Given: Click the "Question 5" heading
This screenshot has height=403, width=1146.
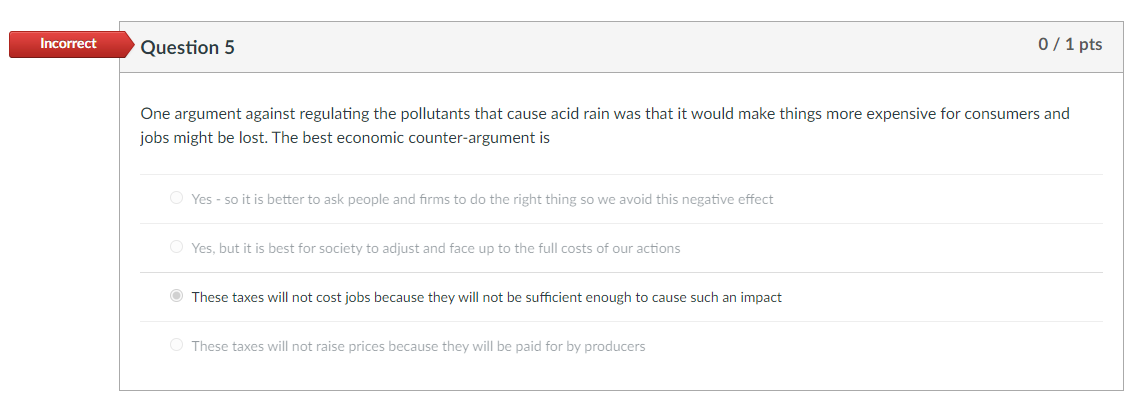Looking at the screenshot, I should 188,47.
